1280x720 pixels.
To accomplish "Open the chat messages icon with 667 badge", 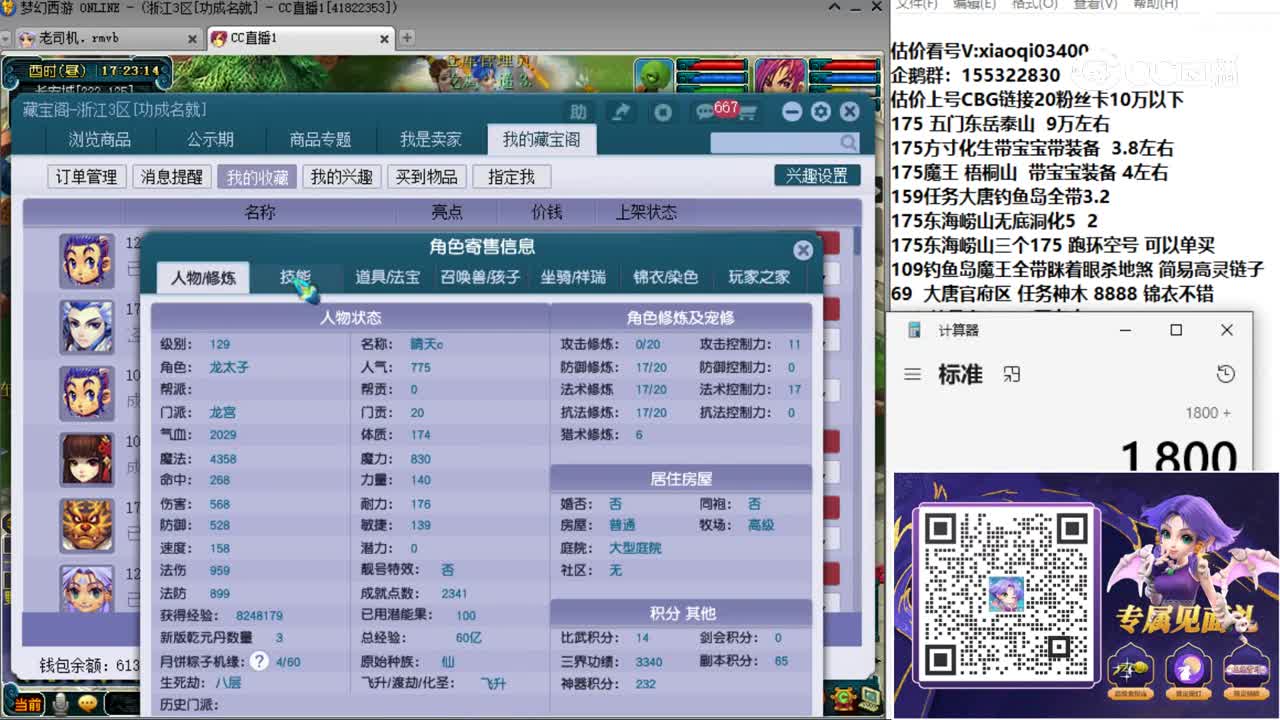I will click(x=706, y=112).
